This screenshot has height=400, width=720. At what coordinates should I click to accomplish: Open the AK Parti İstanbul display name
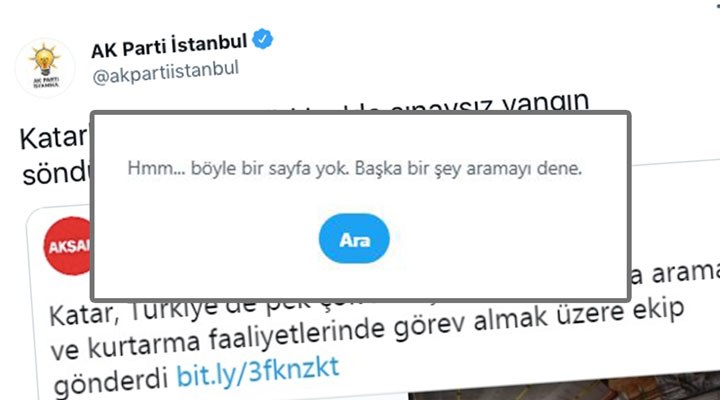(169, 46)
